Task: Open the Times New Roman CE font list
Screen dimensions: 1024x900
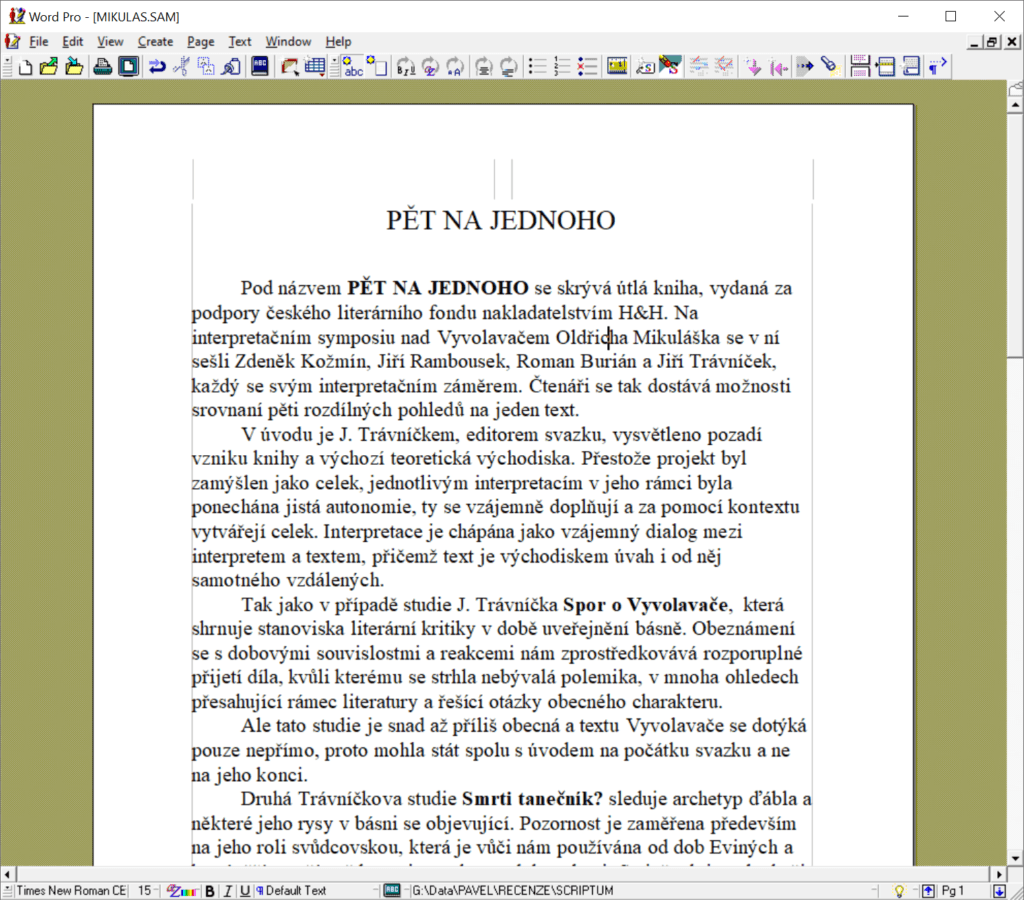Action: coord(71,891)
